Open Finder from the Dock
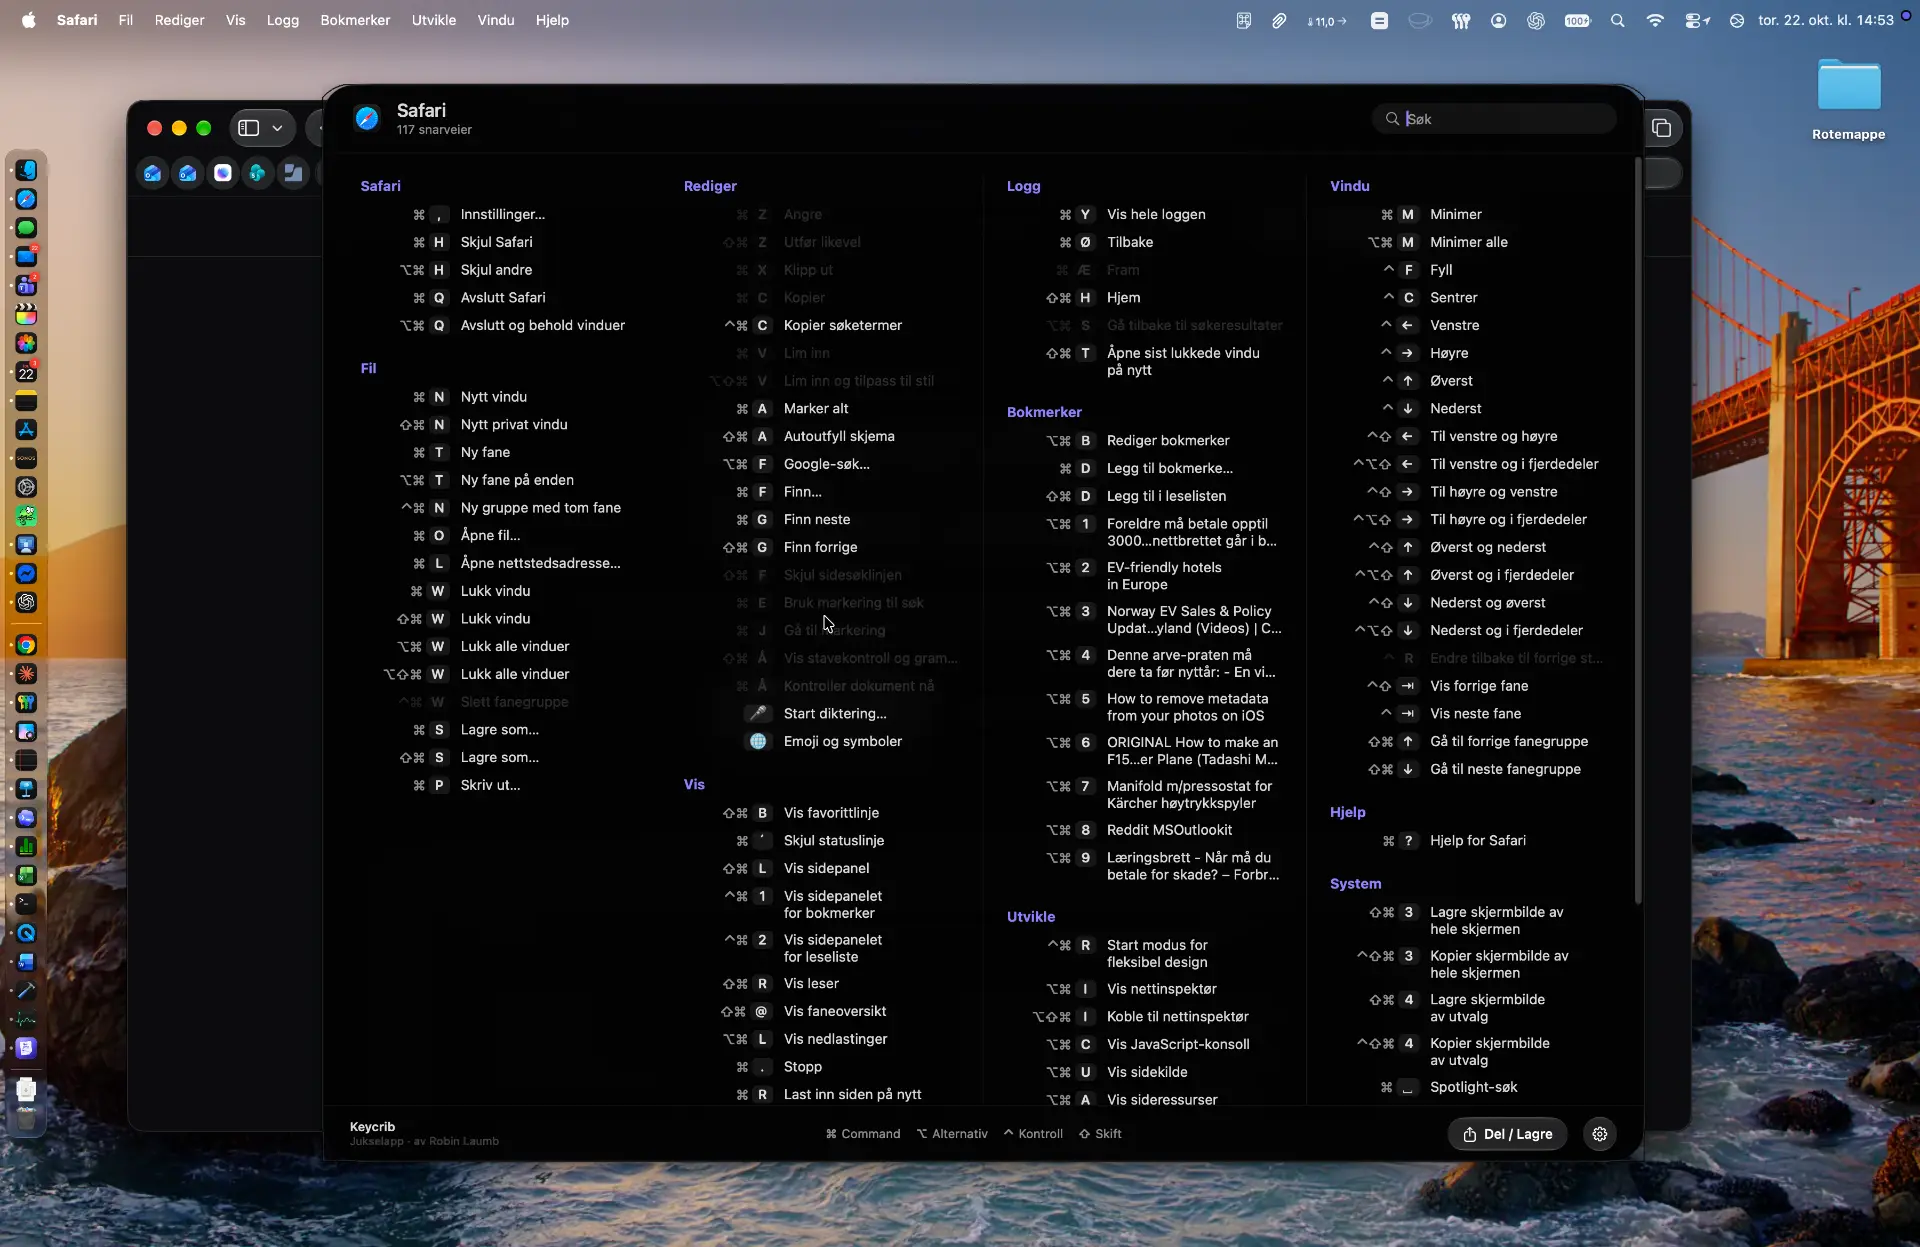Screen dimensions: 1920x1247 (x=27, y=170)
